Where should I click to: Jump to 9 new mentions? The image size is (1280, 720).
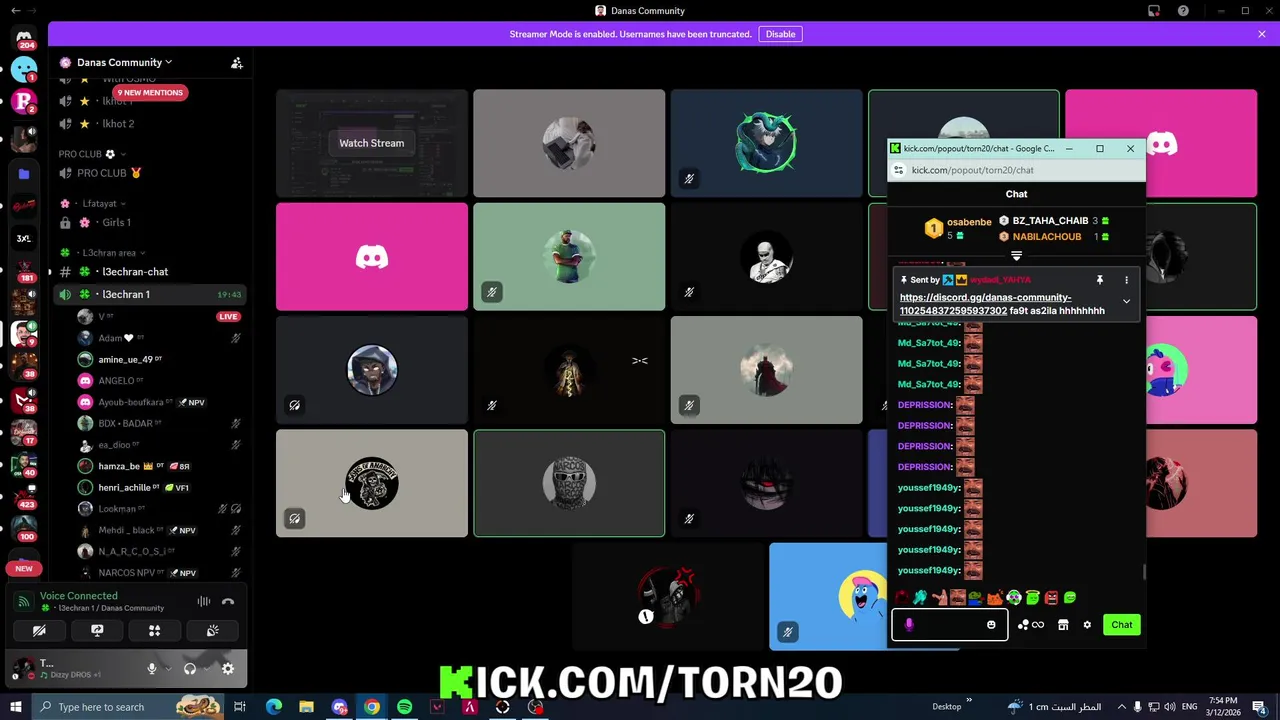(x=150, y=92)
